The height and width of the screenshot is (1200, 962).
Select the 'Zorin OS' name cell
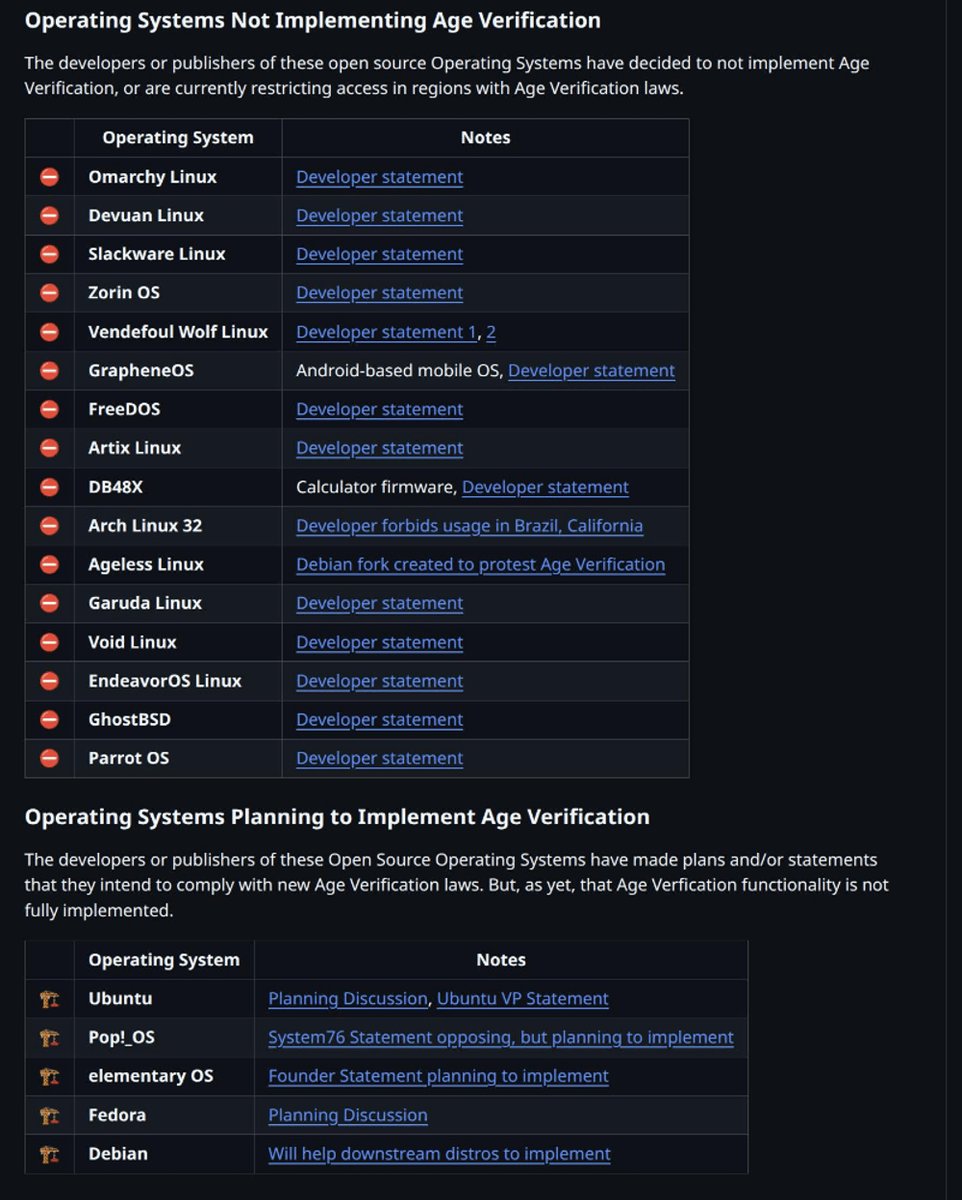[178, 293]
